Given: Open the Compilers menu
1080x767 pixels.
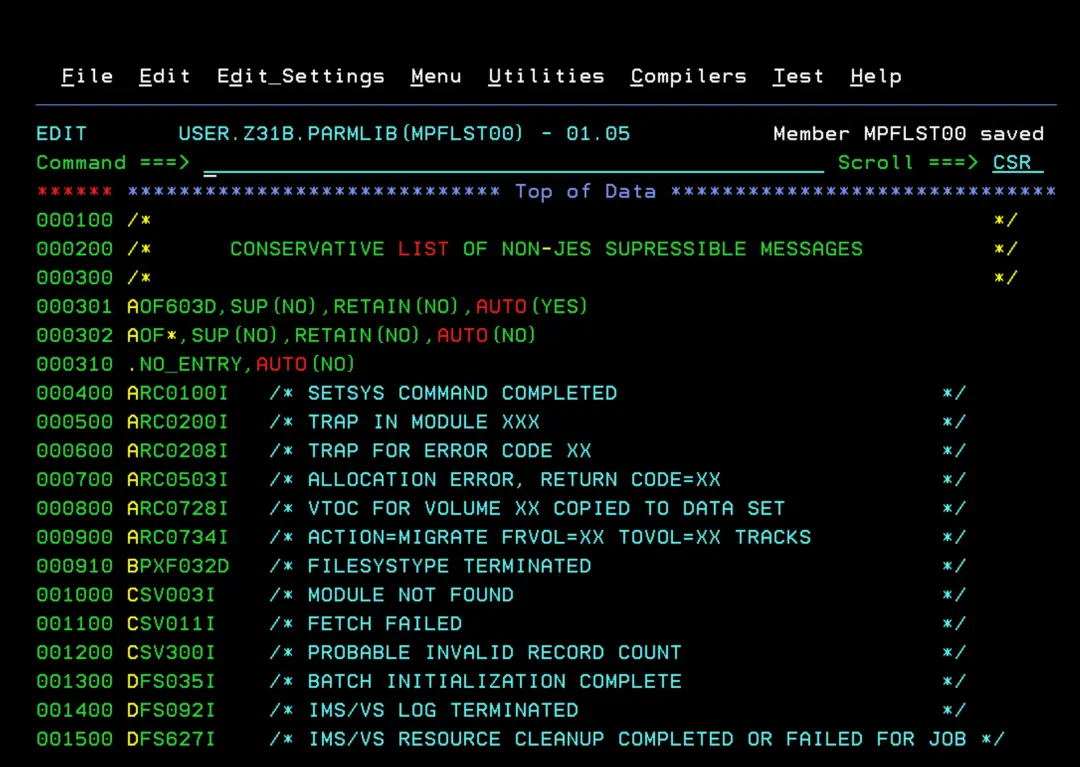Looking at the screenshot, I should tap(688, 76).
